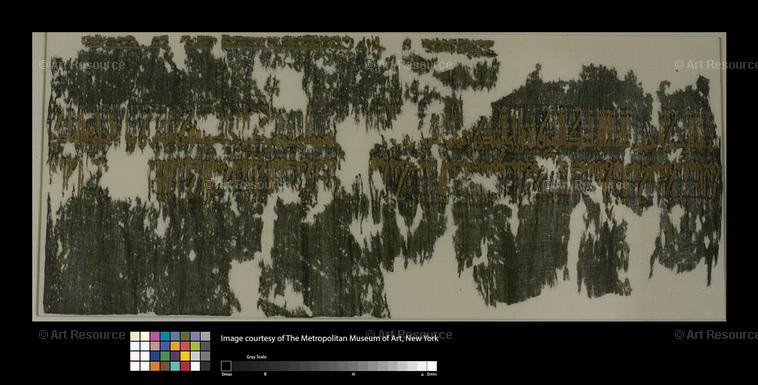Select the orange swatch in the bottom row
Image resolution: width=758 pixels, height=385 pixels.
pos(155,366)
